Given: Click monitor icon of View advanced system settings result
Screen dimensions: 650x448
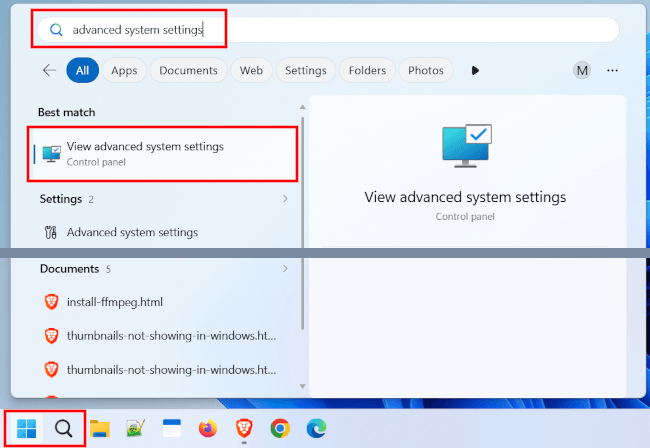Looking at the screenshot, I should point(51,154).
